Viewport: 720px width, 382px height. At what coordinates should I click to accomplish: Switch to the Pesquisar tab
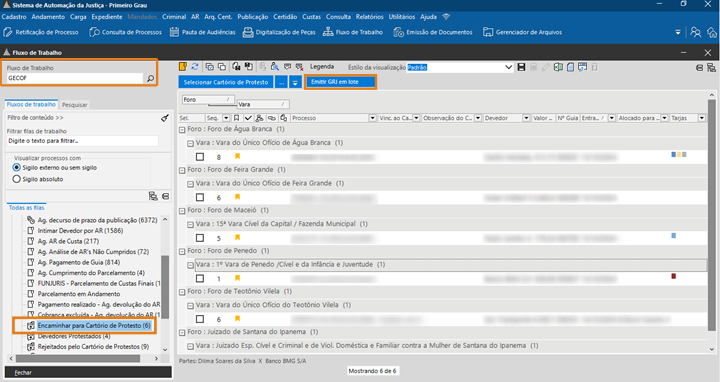[x=74, y=105]
